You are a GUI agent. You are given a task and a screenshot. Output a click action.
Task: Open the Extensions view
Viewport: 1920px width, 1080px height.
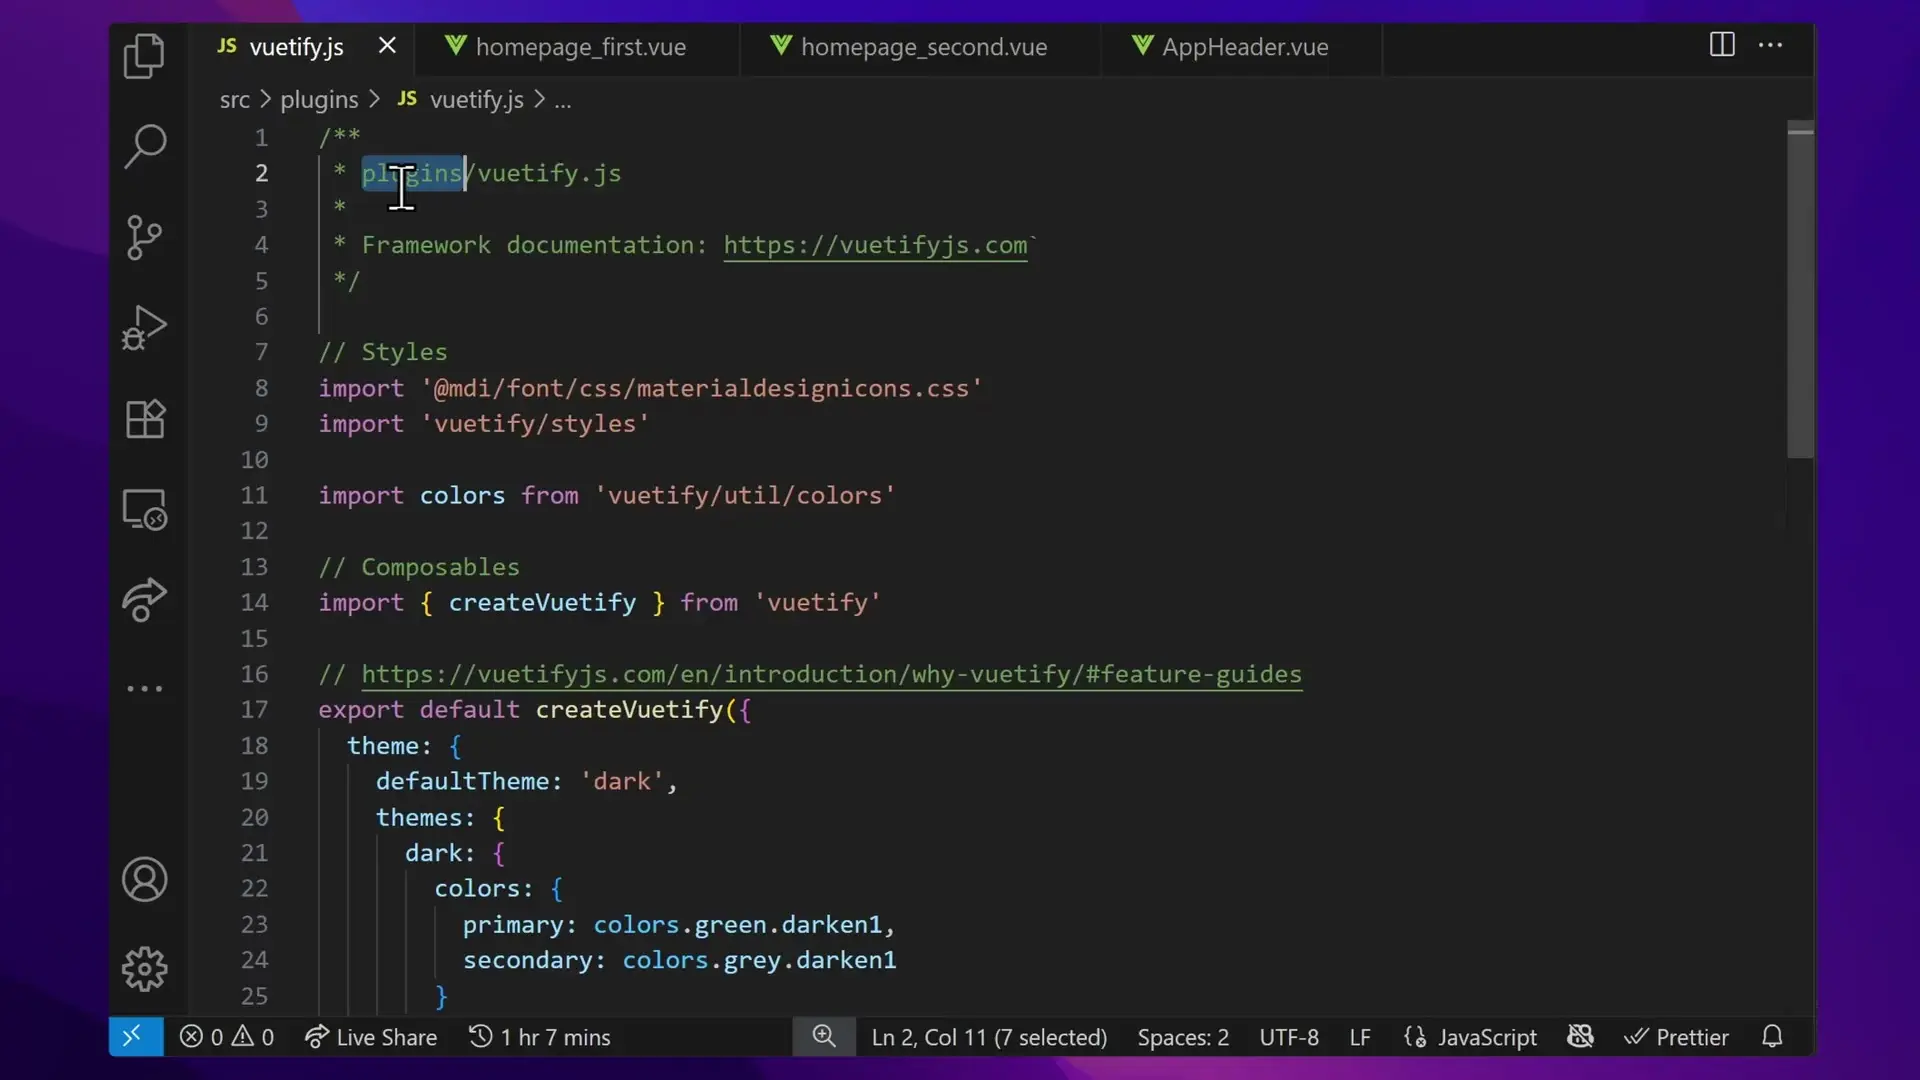145,419
